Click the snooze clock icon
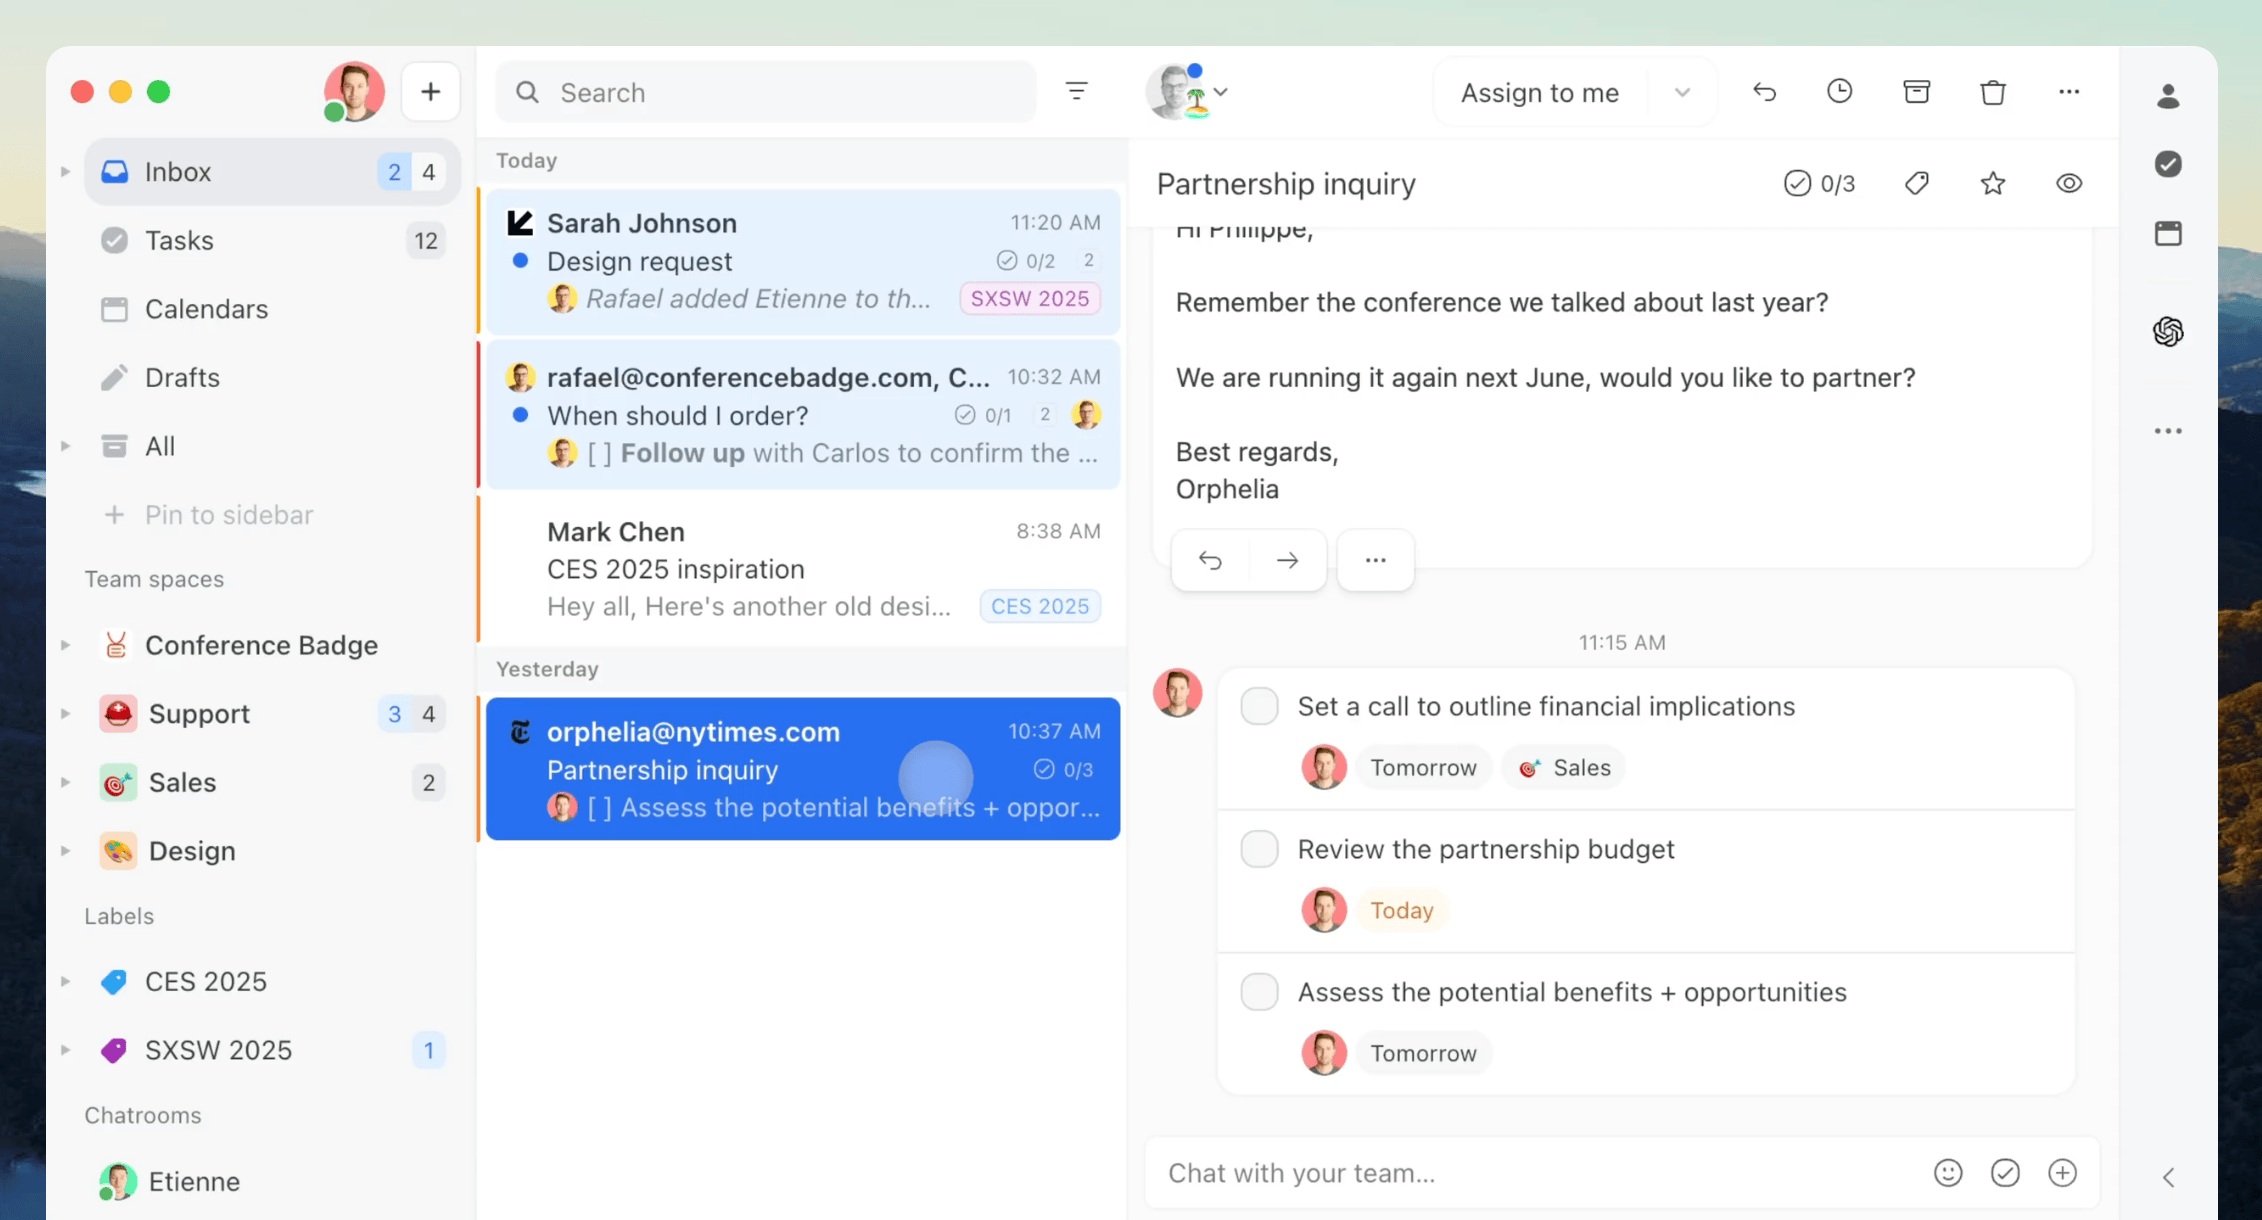 click(x=1839, y=92)
